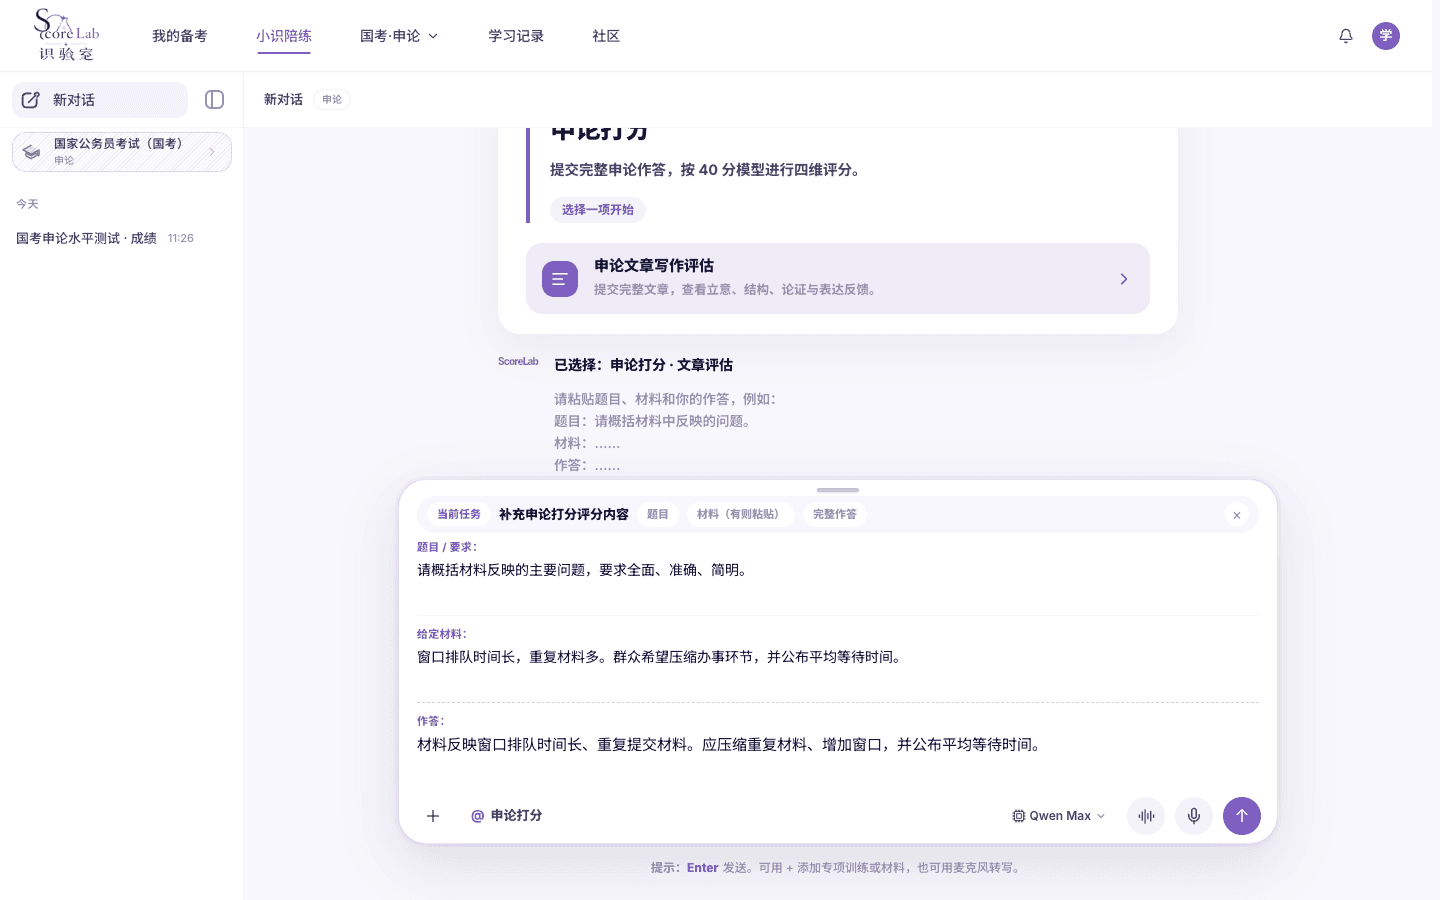Click the 申论 tag beside 新对话 title
This screenshot has height=900, width=1440.
pos(332,100)
